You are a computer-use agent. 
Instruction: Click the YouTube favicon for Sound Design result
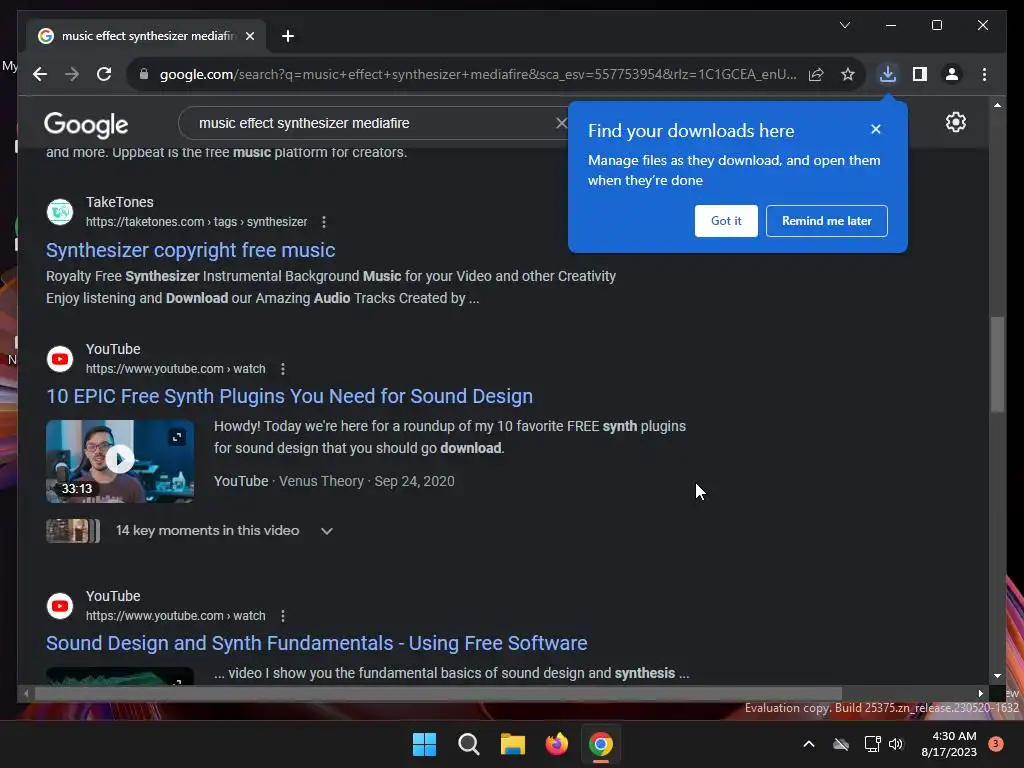[60, 606]
